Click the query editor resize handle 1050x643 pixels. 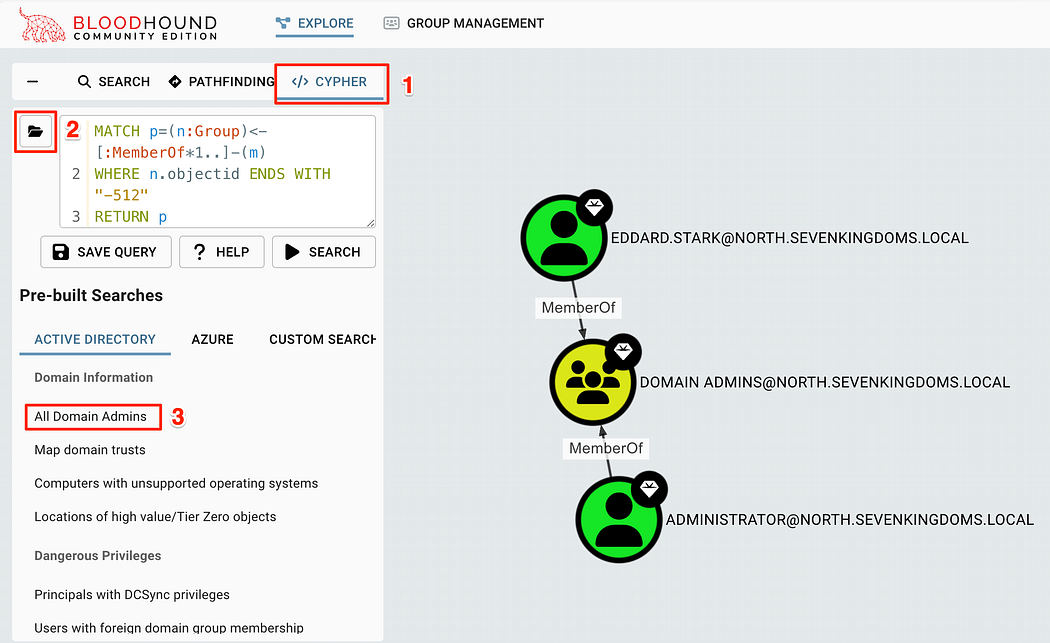pyautogui.click(x=371, y=223)
